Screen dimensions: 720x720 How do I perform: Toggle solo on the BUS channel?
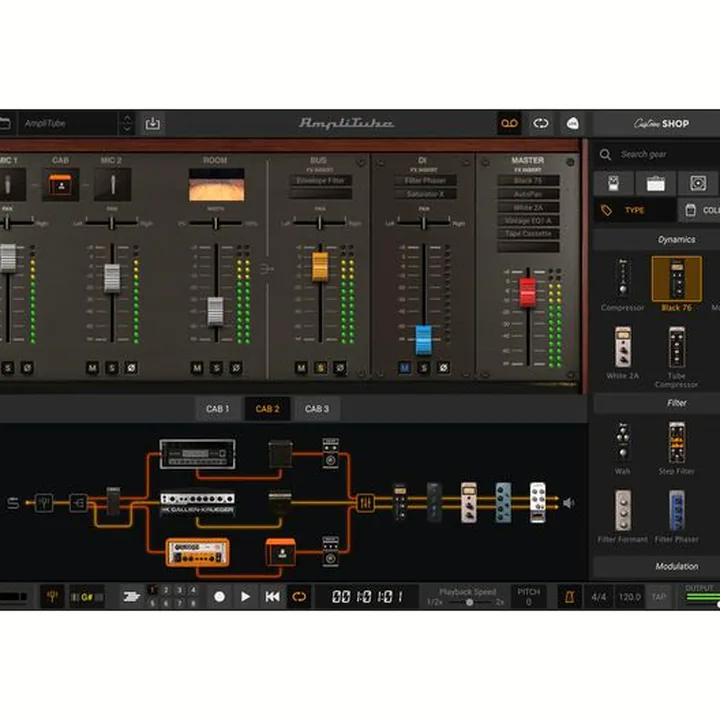pos(321,368)
